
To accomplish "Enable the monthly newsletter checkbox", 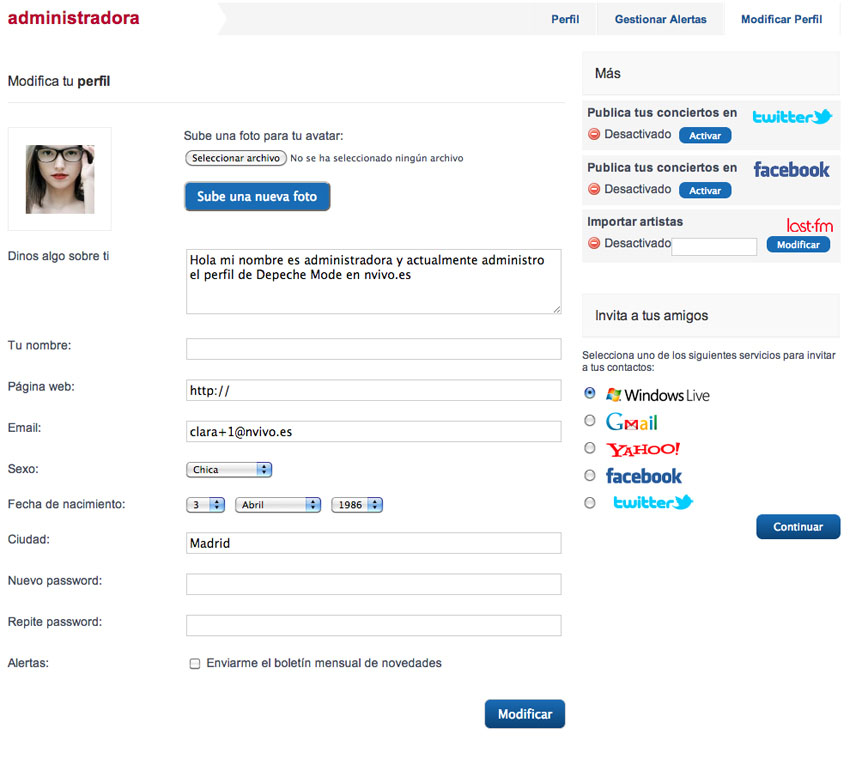I will click(x=195, y=664).
